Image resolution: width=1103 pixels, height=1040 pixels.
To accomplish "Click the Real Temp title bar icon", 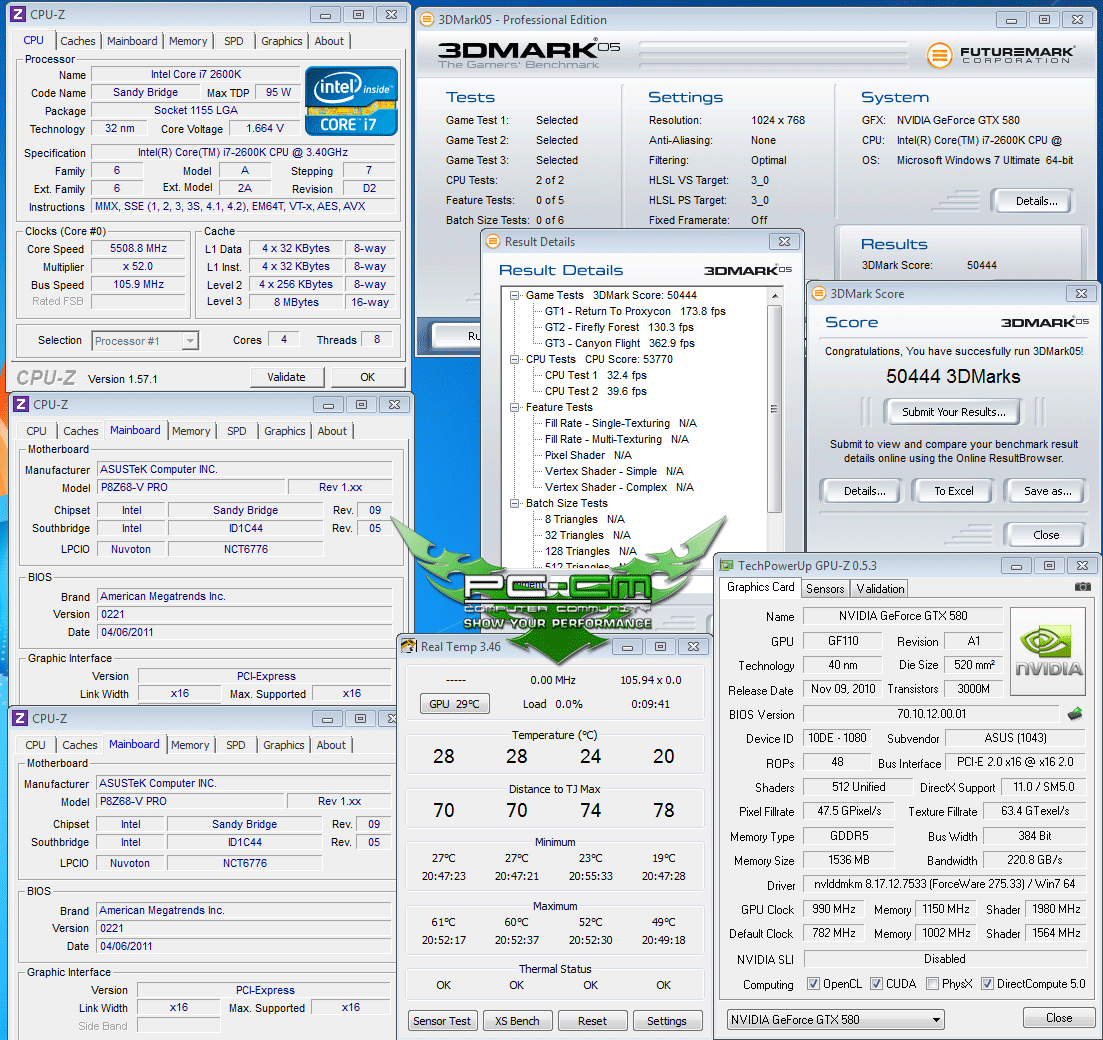I will (409, 647).
